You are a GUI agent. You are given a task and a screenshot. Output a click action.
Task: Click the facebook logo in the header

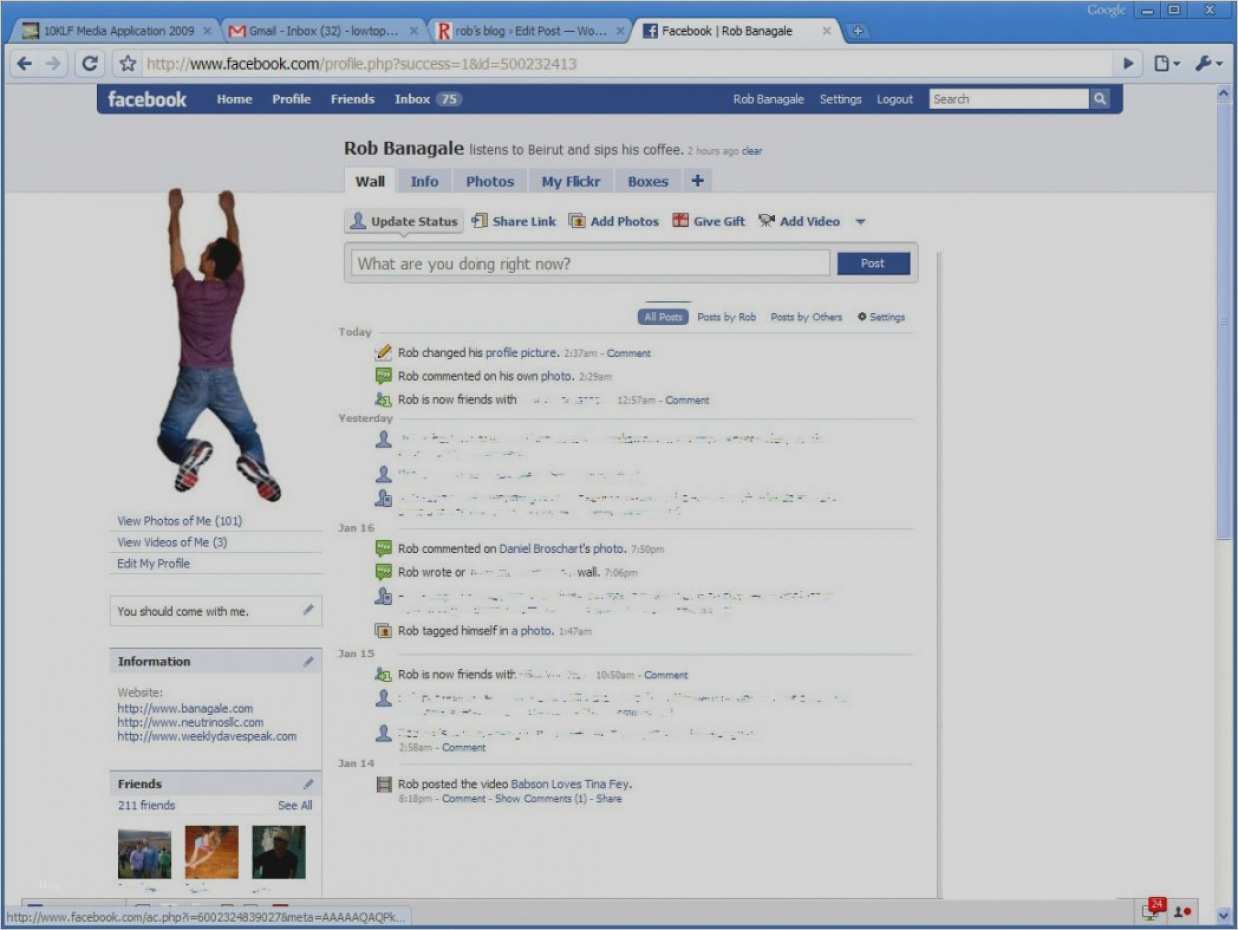pyautogui.click(x=147, y=99)
